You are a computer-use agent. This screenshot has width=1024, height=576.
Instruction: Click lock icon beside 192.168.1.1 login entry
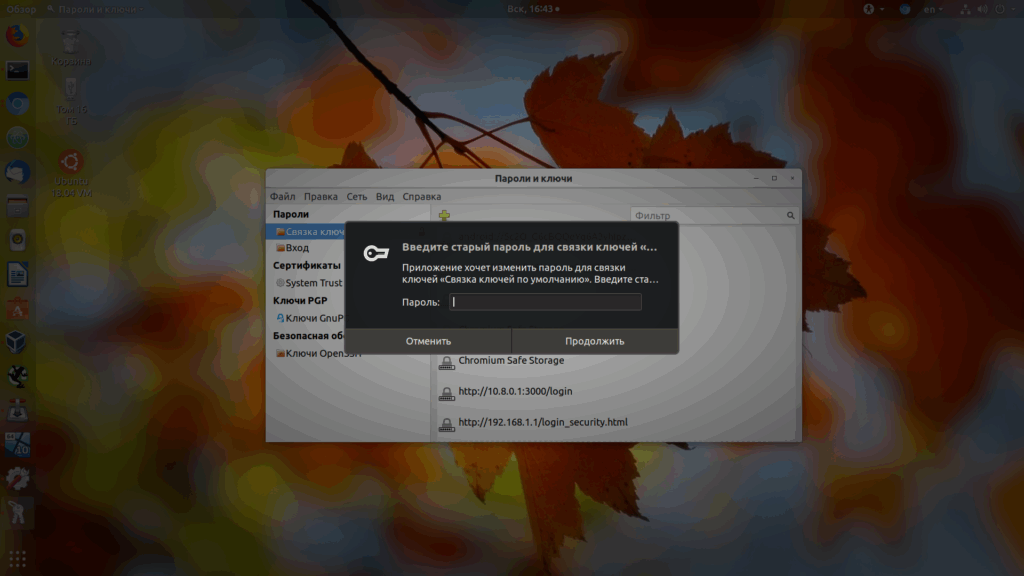tap(446, 424)
